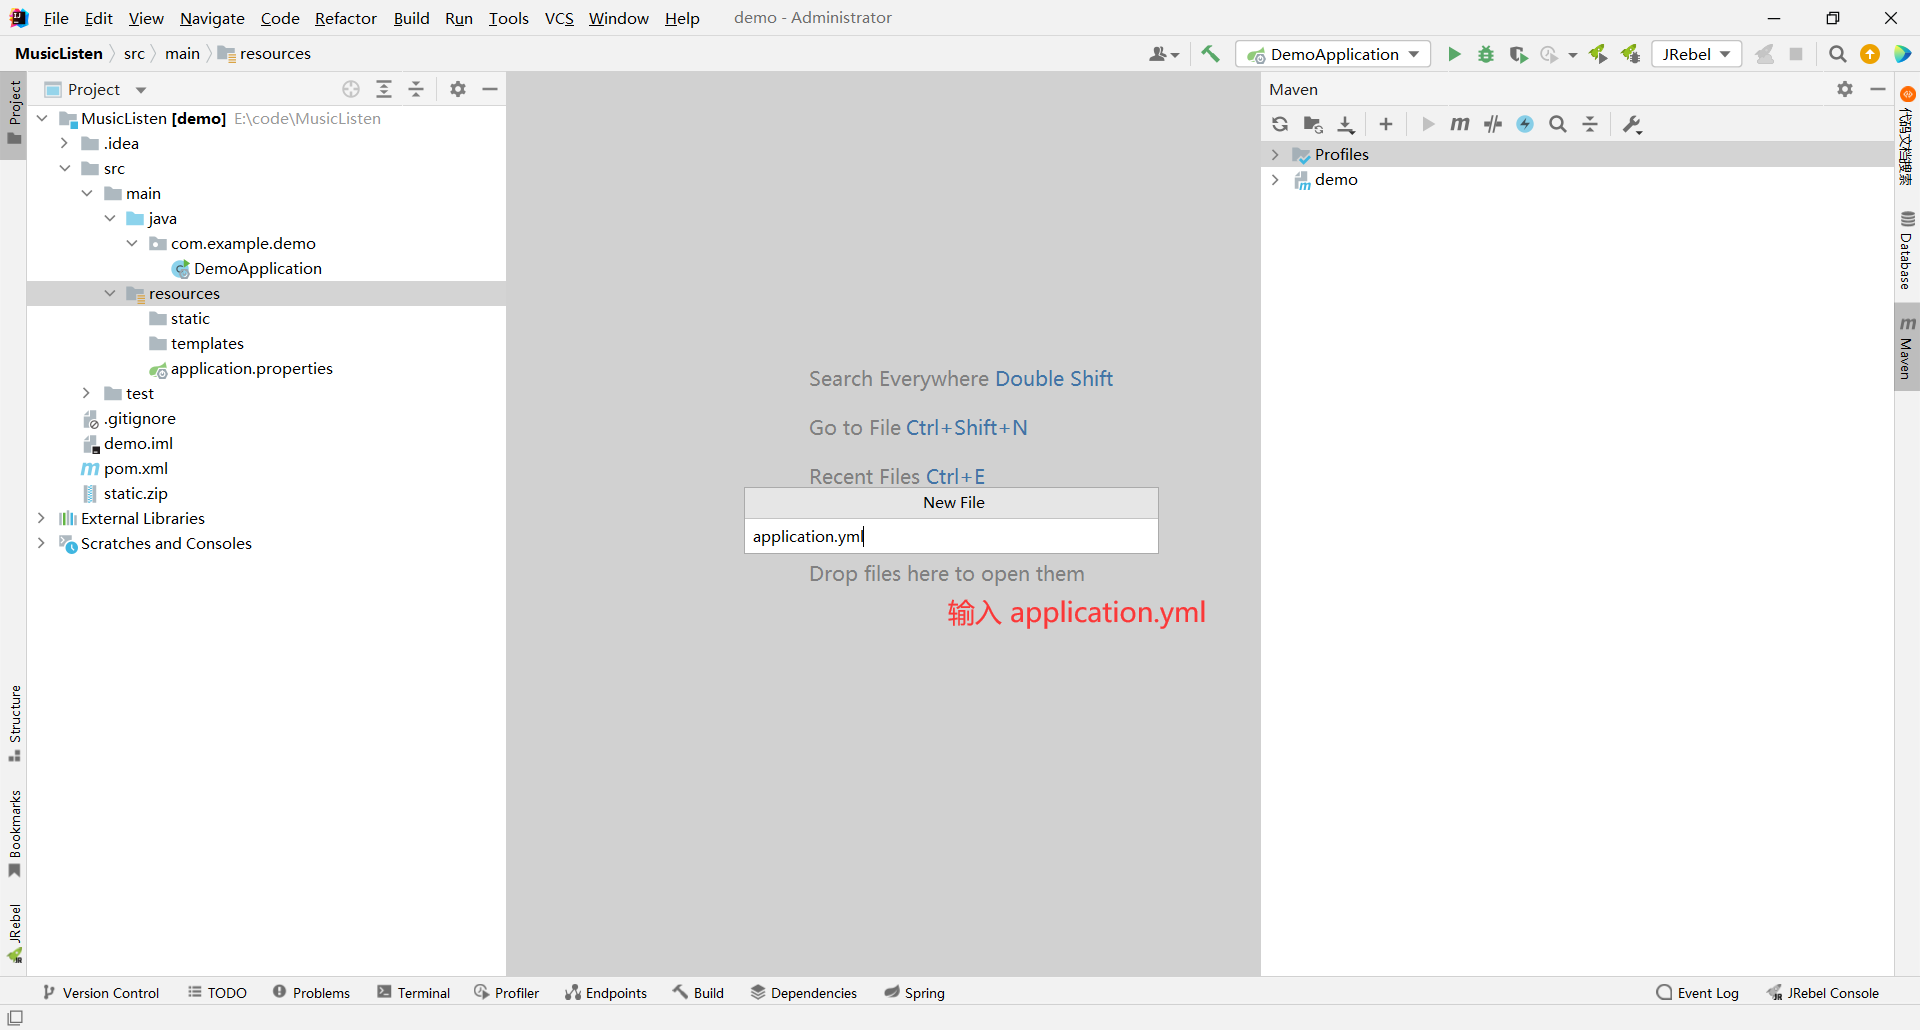Expand all nodes in Project panel
The width and height of the screenshot is (1920, 1030).
pyautogui.click(x=384, y=89)
